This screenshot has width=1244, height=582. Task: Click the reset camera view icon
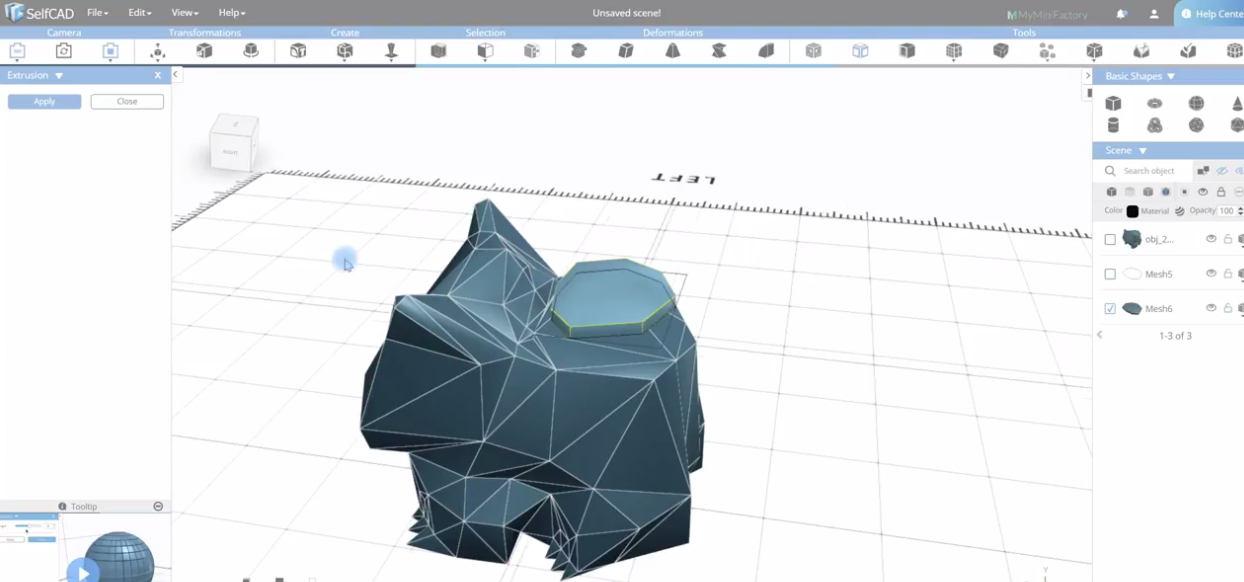click(64, 51)
